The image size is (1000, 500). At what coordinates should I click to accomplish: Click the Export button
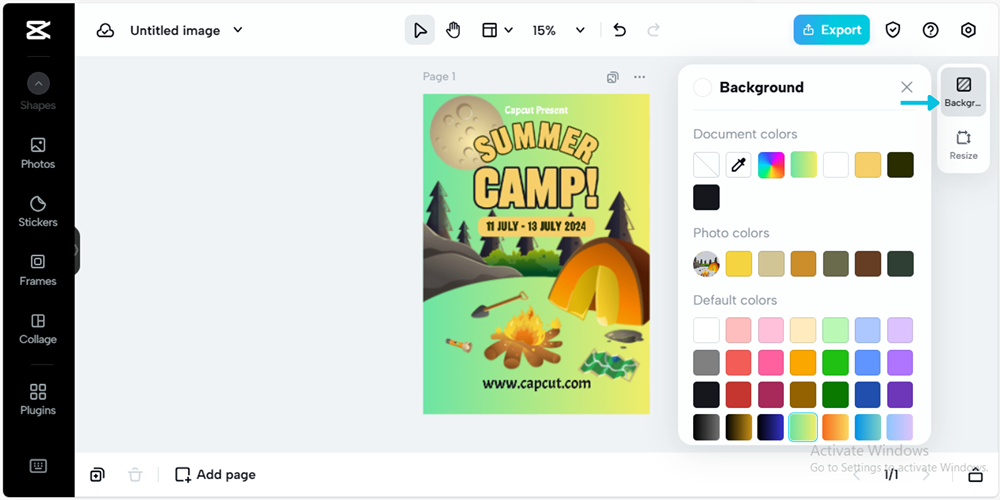click(832, 30)
